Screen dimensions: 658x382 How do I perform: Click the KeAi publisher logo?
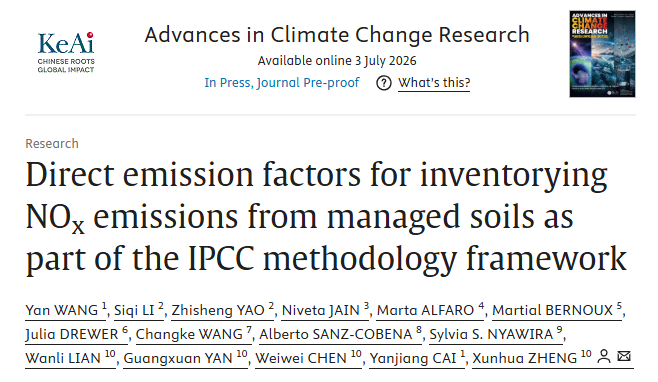point(66,53)
